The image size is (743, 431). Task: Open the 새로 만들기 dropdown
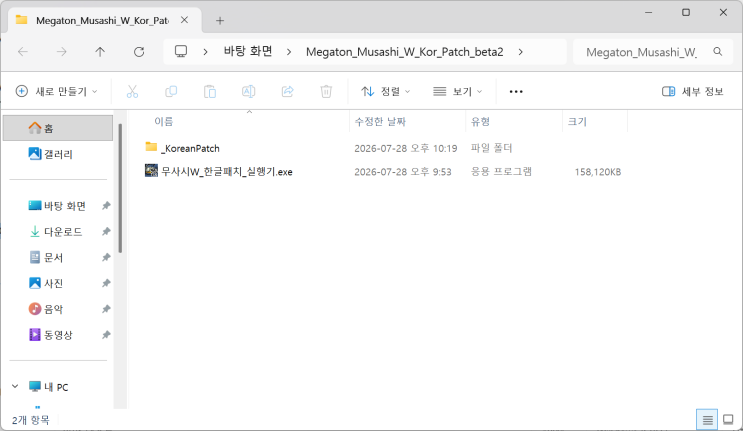(56, 91)
